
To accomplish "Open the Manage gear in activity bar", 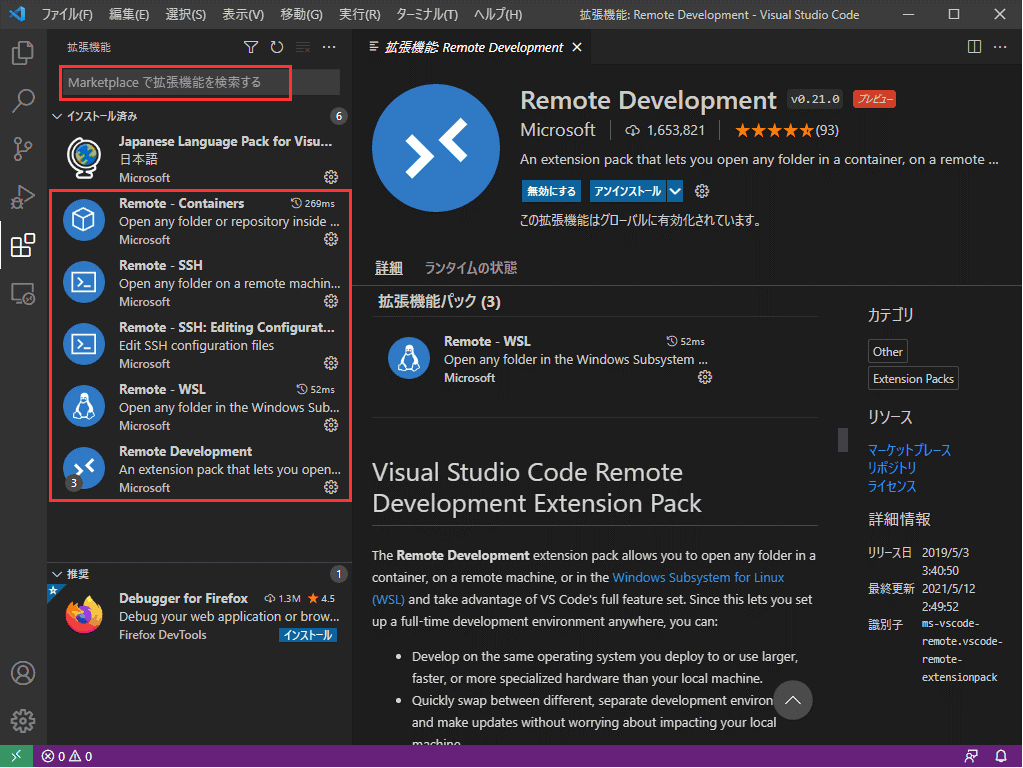I will (23, 721).
